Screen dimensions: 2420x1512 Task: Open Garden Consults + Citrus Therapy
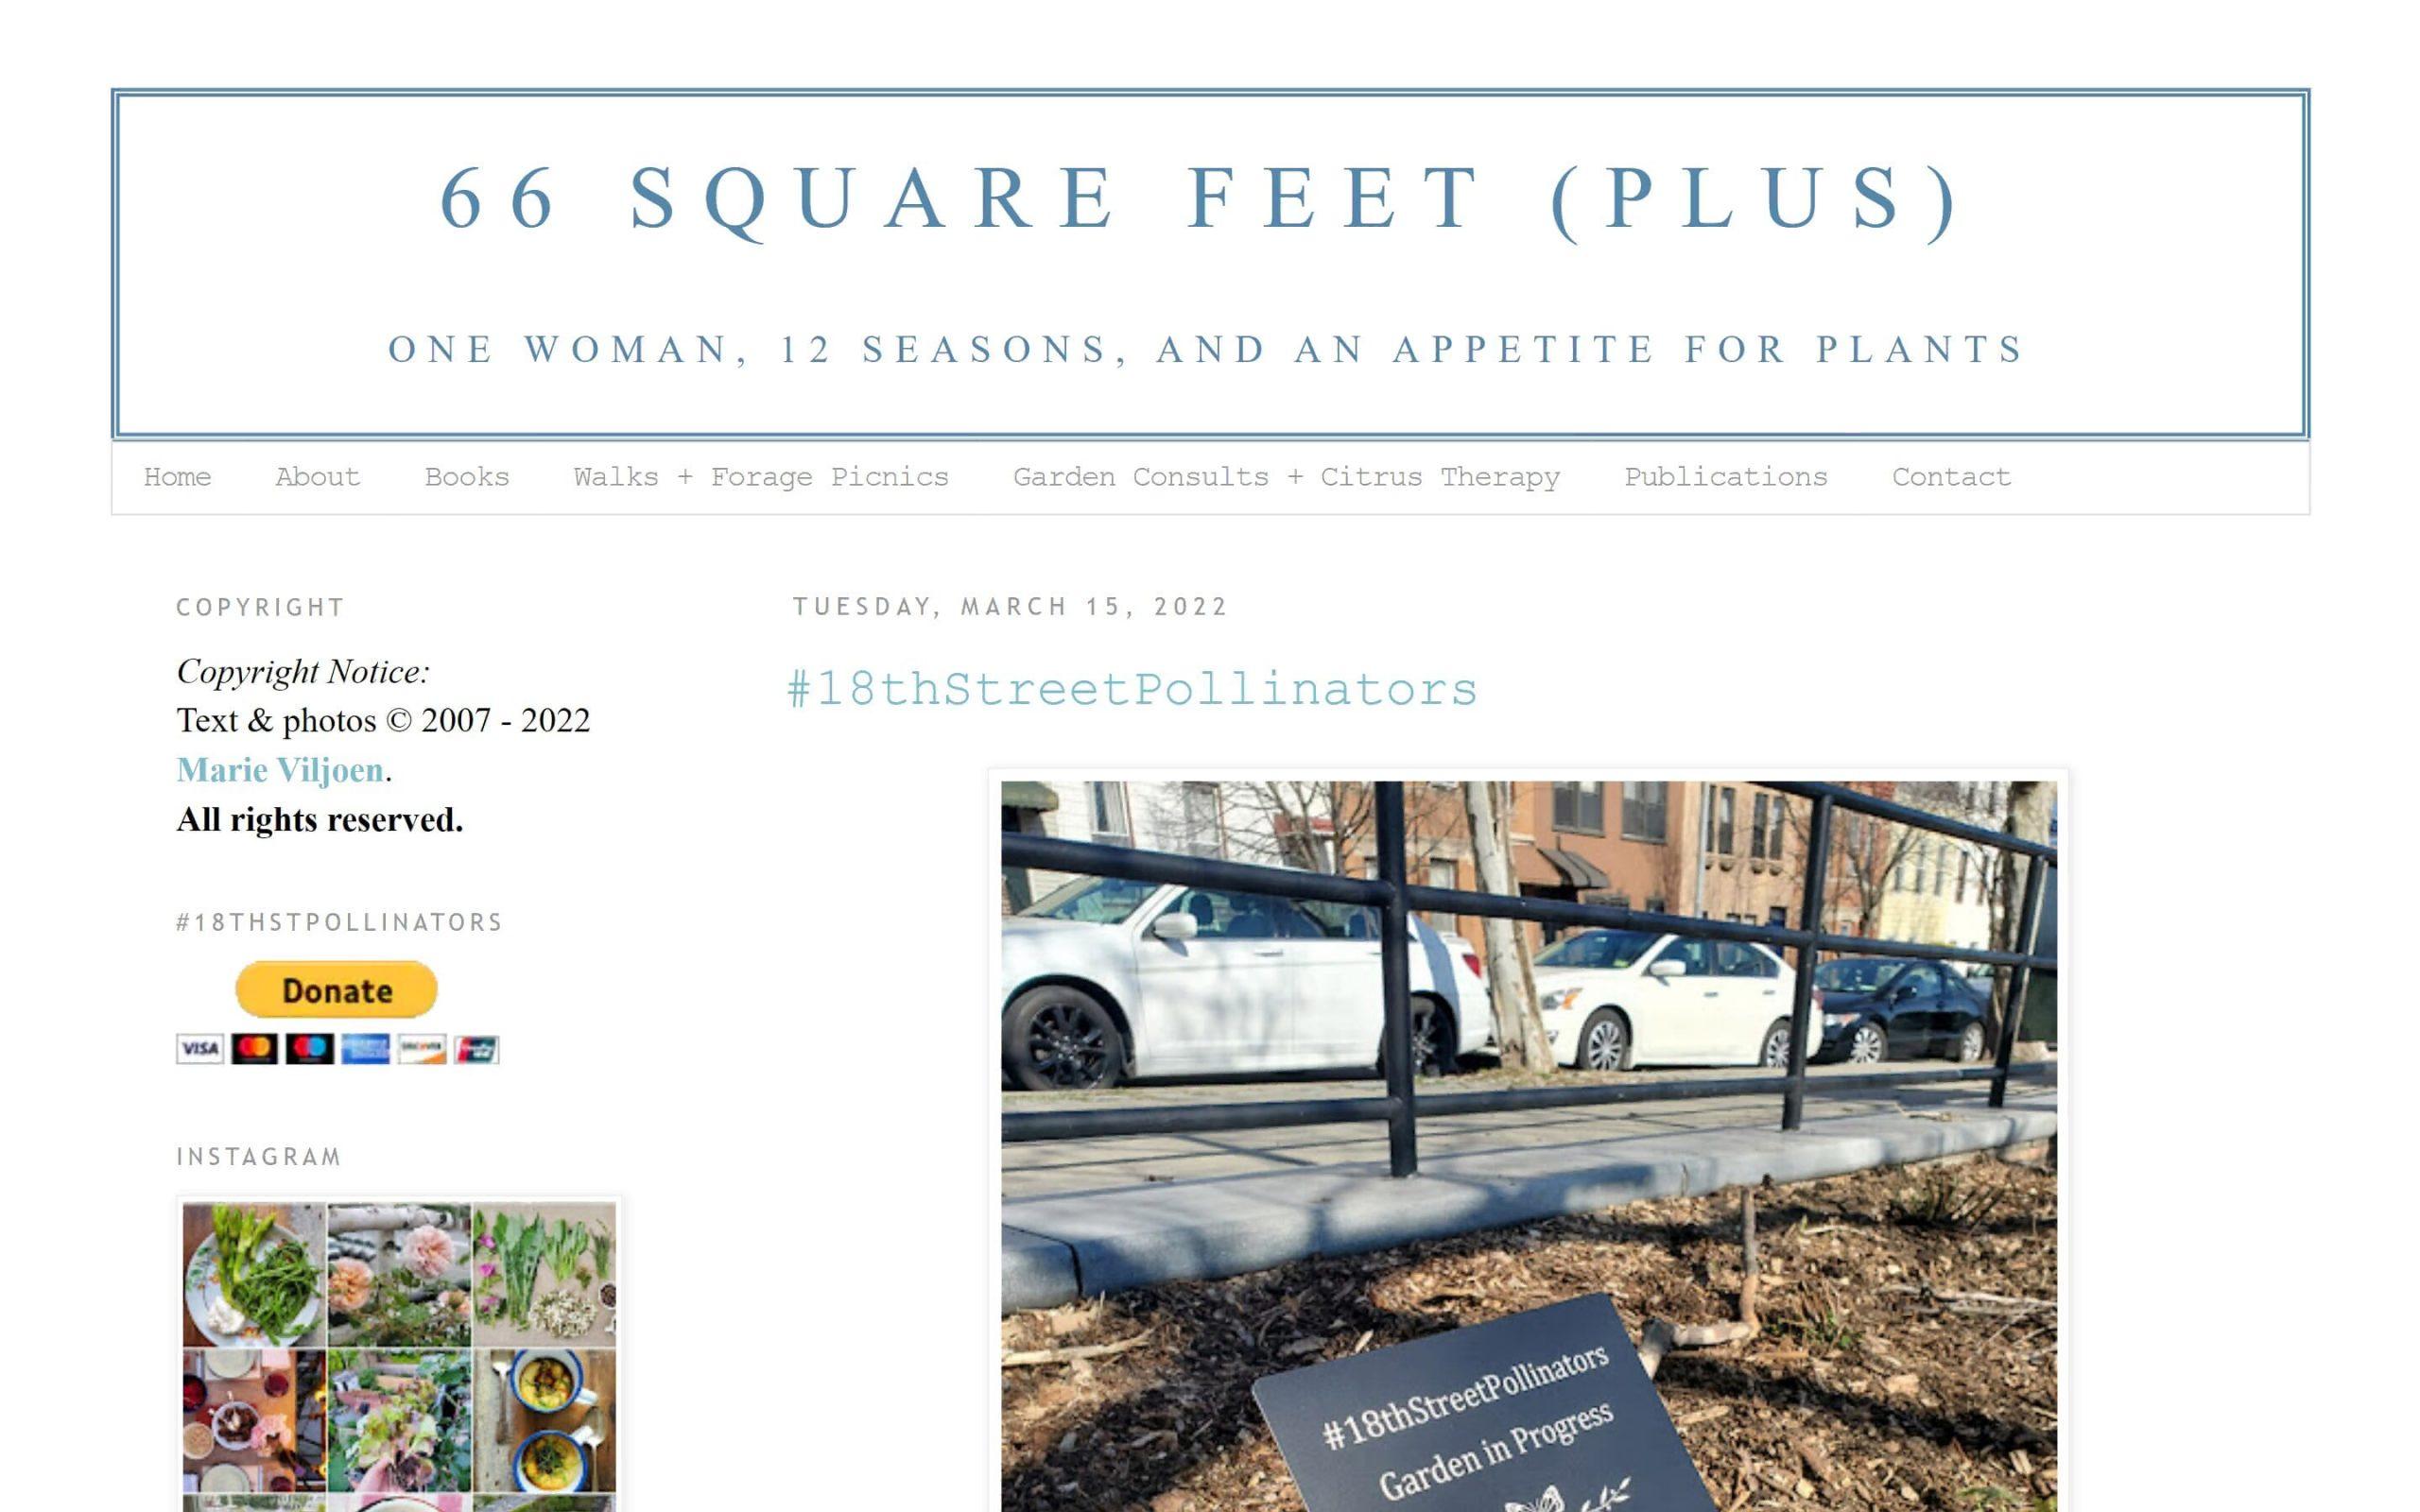point(1286,477)
